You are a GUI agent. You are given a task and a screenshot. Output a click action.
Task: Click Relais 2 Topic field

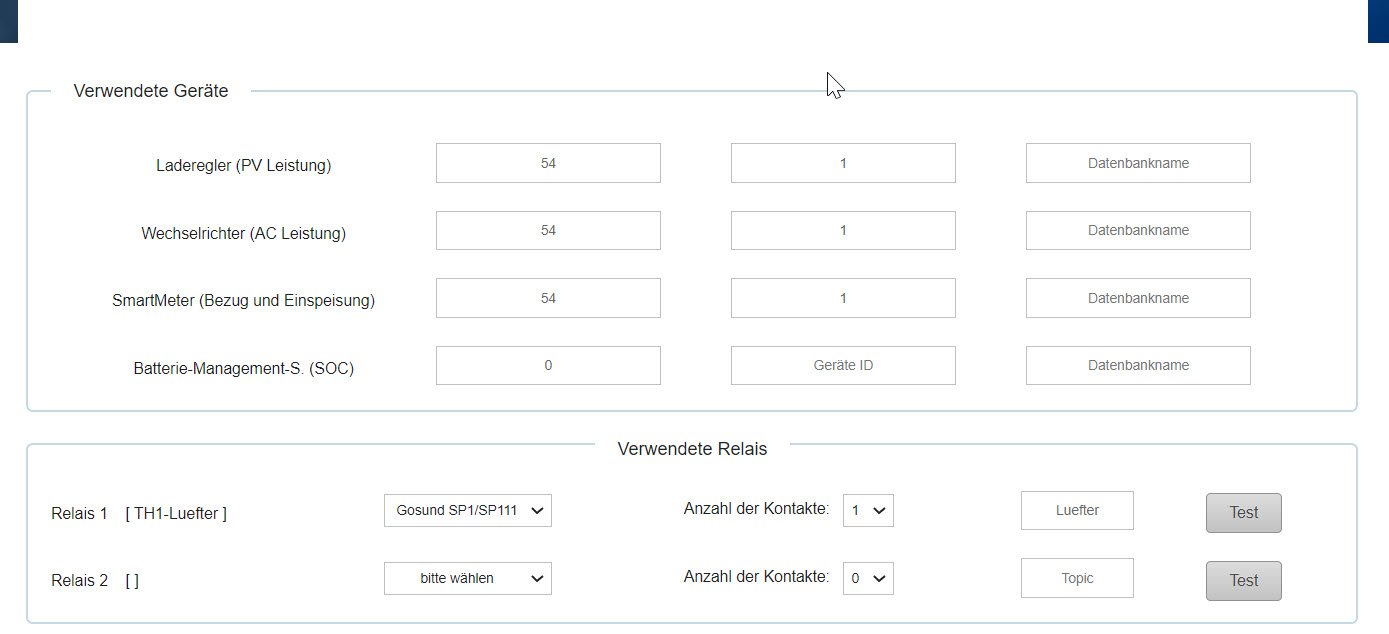[1077, 578]
